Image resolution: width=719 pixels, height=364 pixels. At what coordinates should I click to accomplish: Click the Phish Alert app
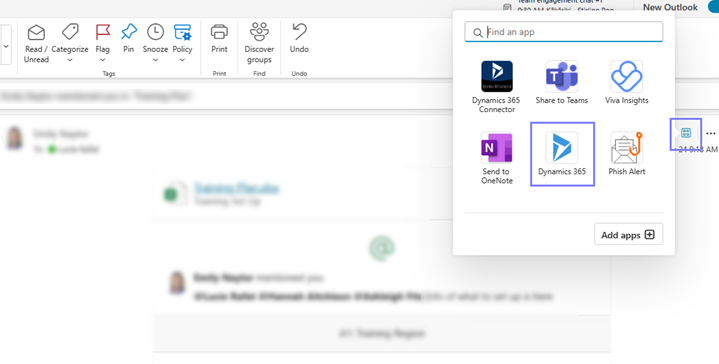627,154
